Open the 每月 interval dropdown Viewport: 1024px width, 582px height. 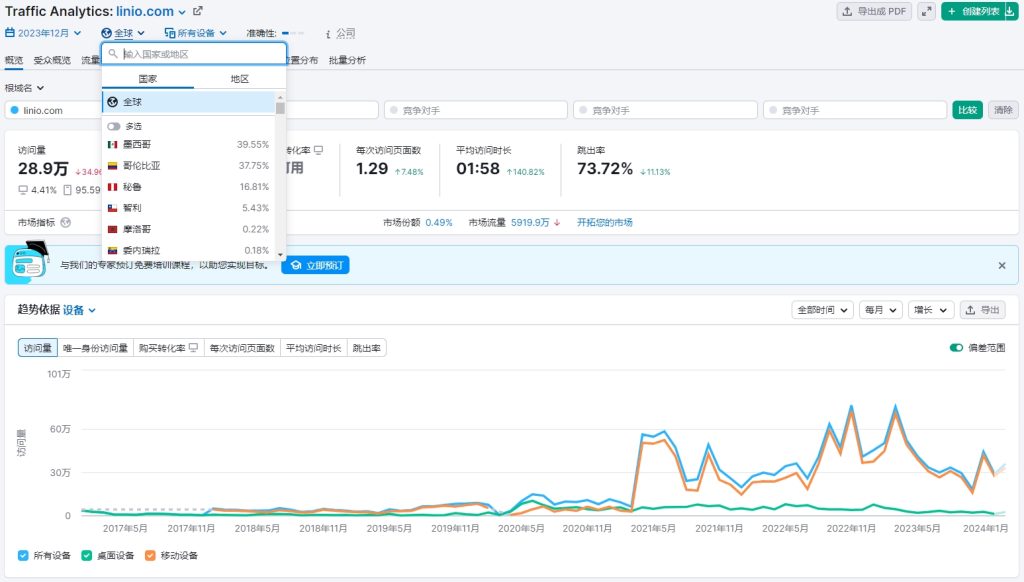880,310
